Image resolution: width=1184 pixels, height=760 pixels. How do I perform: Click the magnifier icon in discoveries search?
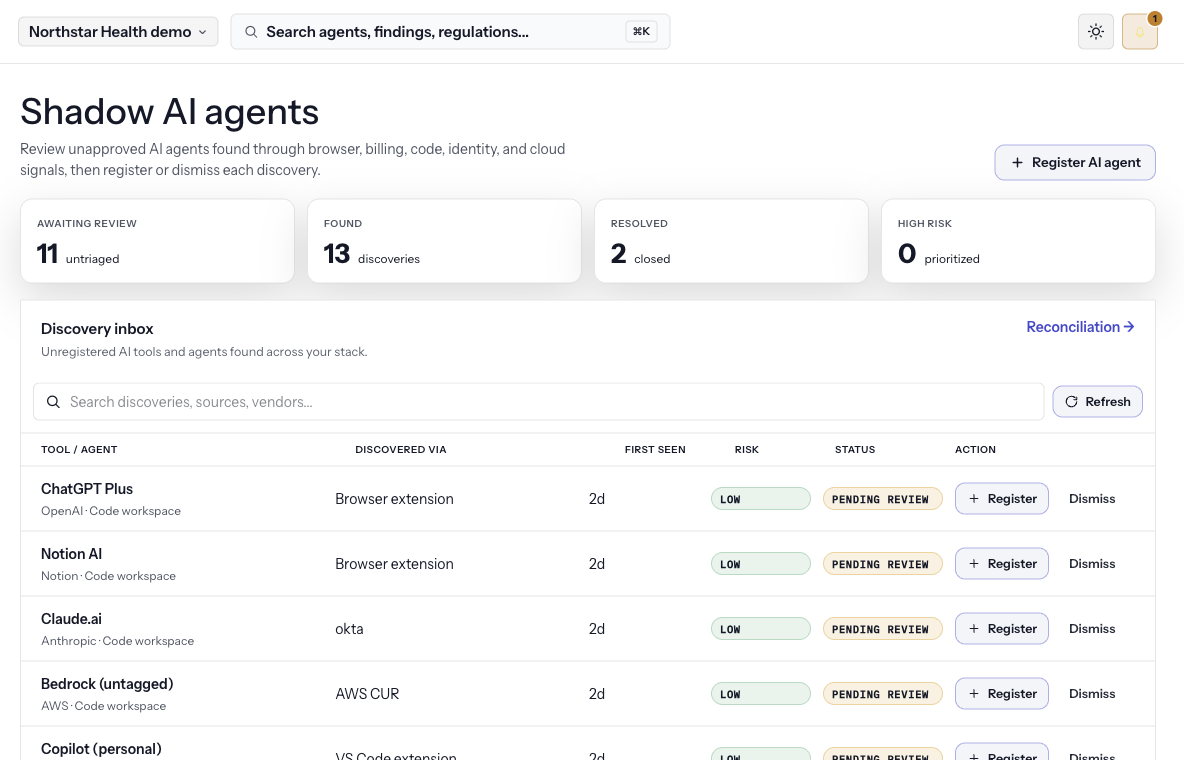point(54,402)
